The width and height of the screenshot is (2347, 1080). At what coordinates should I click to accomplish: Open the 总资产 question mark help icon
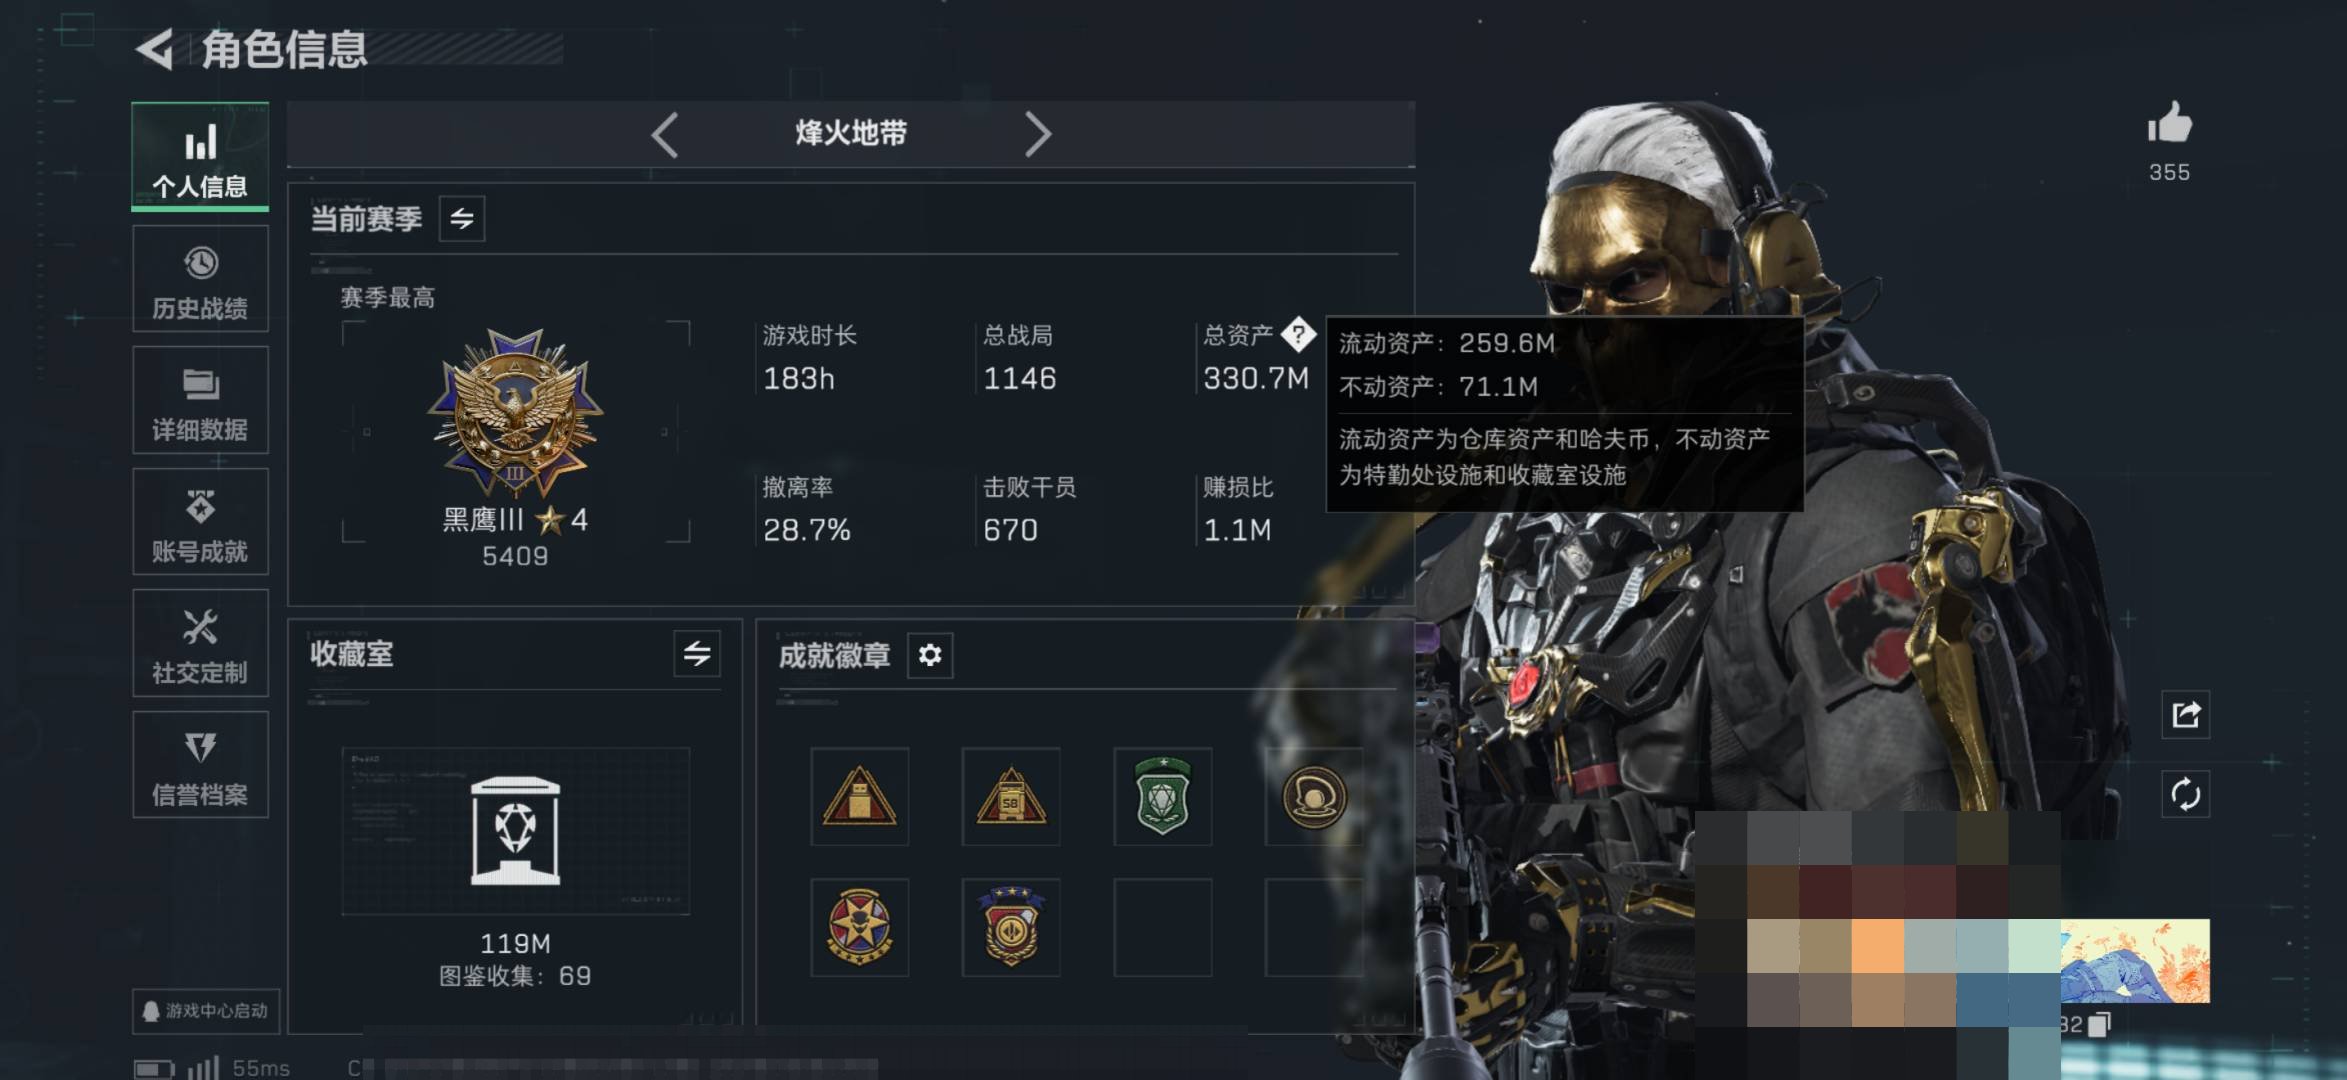tap(1298, 334)
